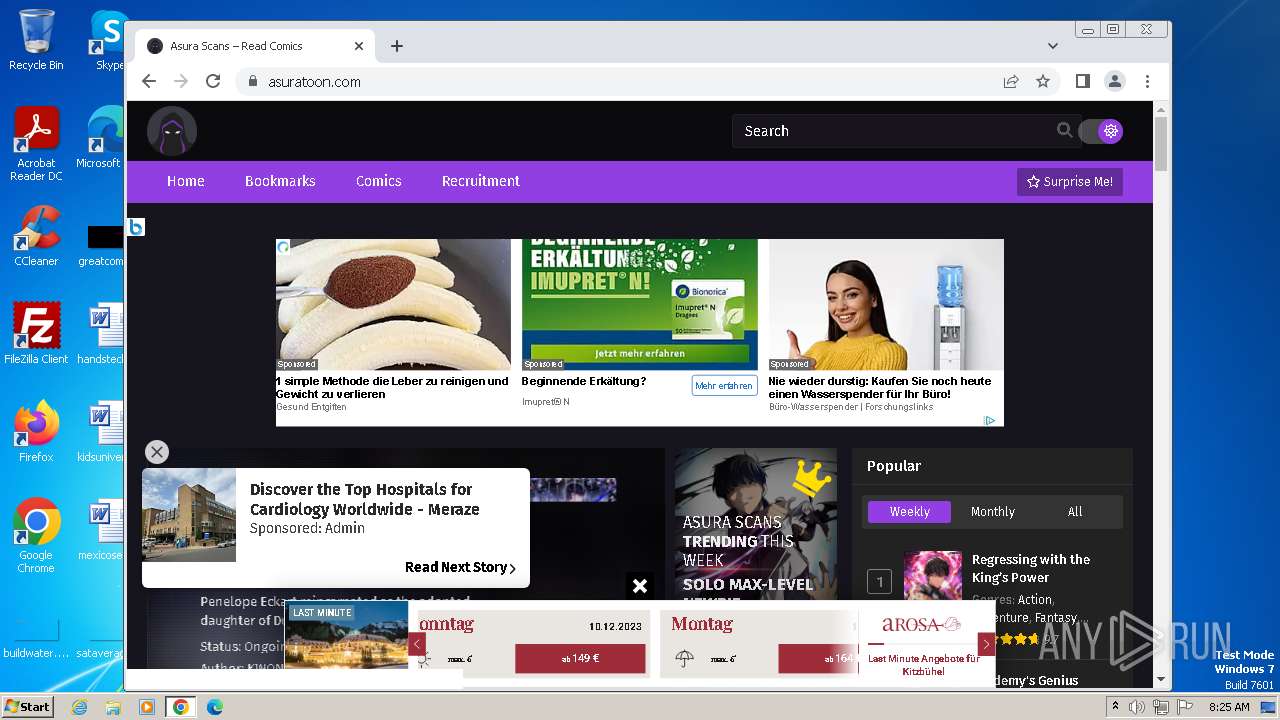Image resolution: width=1280 pixels, height=720 pixels.
Task: Open Chrome three-dot menu
Action: point(1147,81)
